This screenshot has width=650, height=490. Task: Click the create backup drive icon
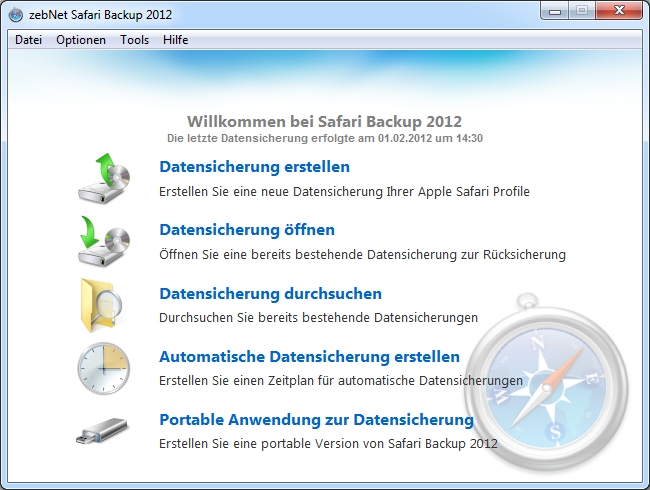[x=104, y=178]
